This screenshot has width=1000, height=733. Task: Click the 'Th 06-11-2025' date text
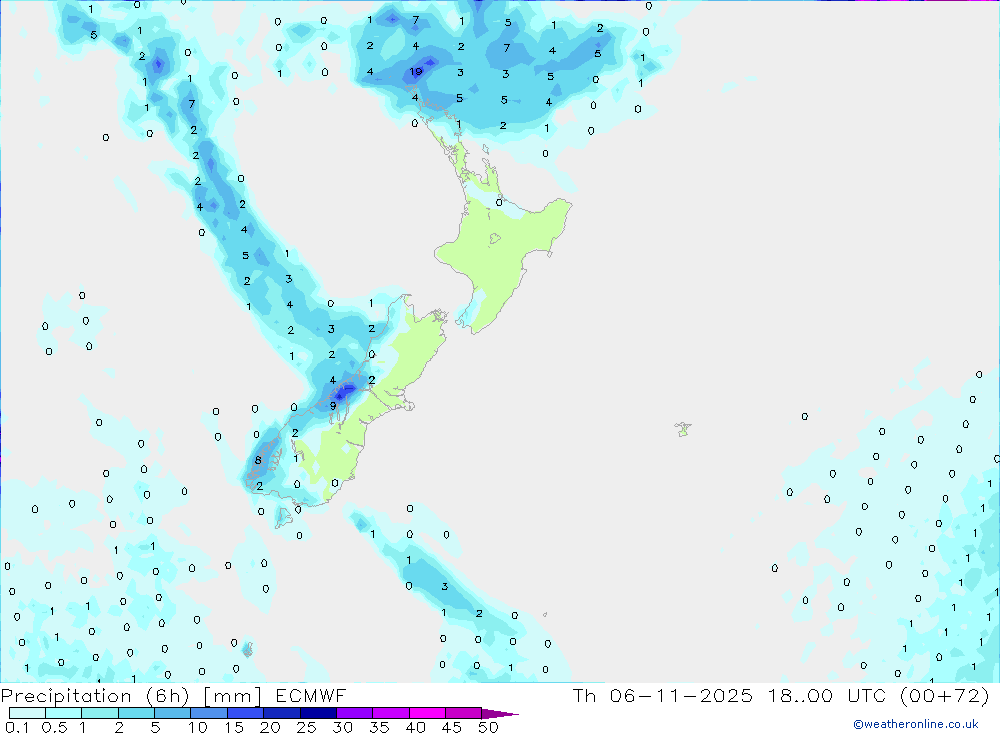663,695
